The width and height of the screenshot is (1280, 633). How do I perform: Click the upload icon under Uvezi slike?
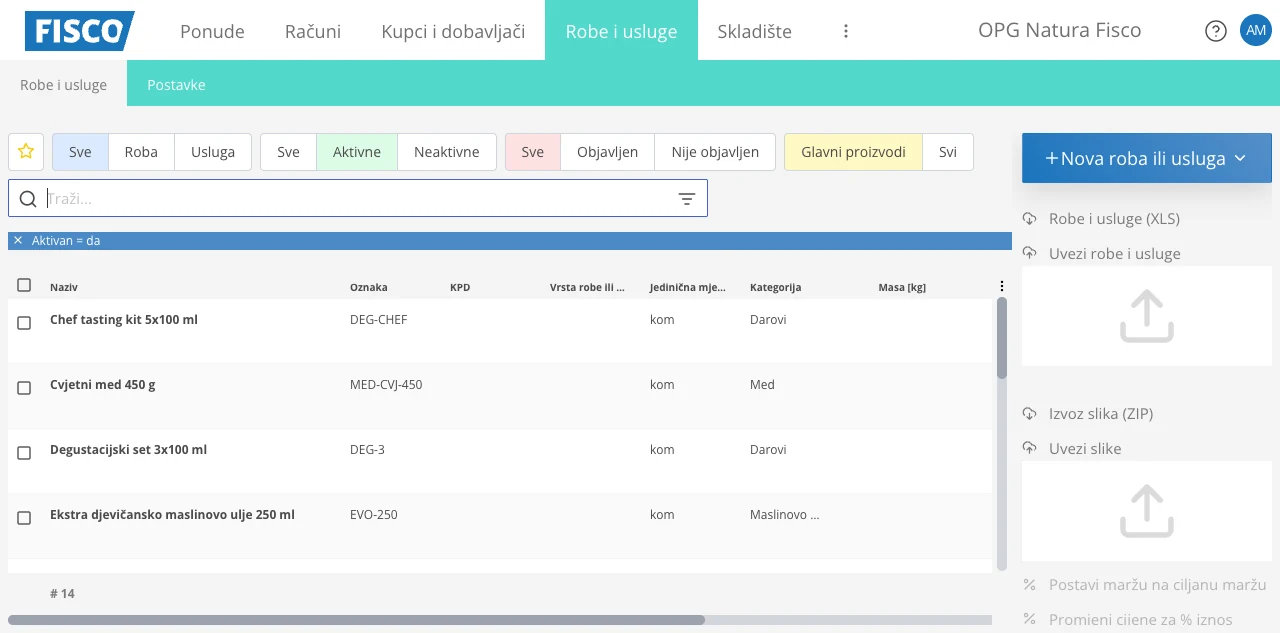click(1146, 511)
